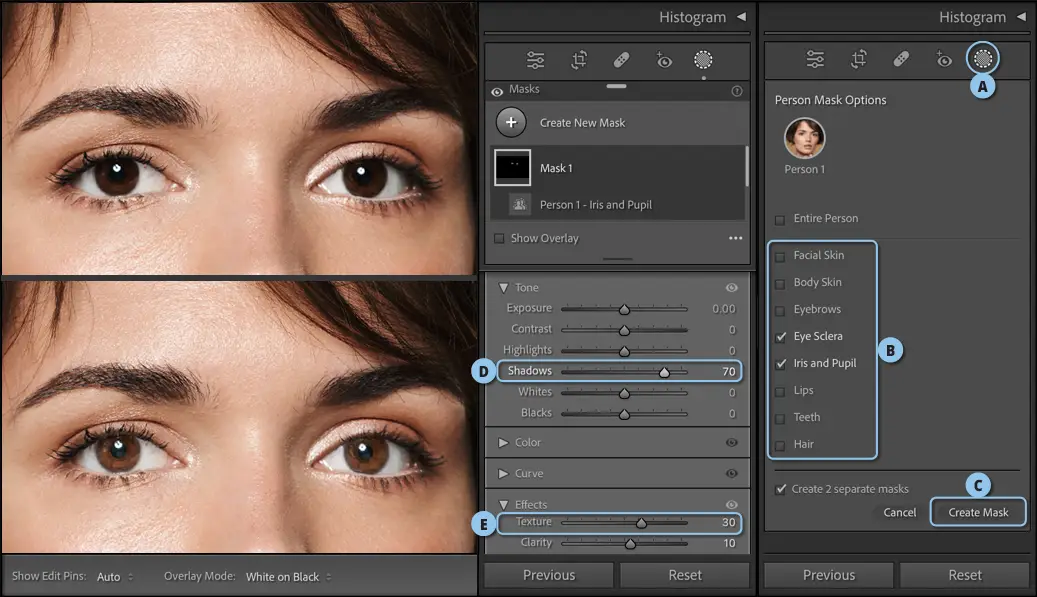Select Person 1 - Iris and Pupil component
The height and width of the screenshot is (597, 1037).
click(595, 205)
